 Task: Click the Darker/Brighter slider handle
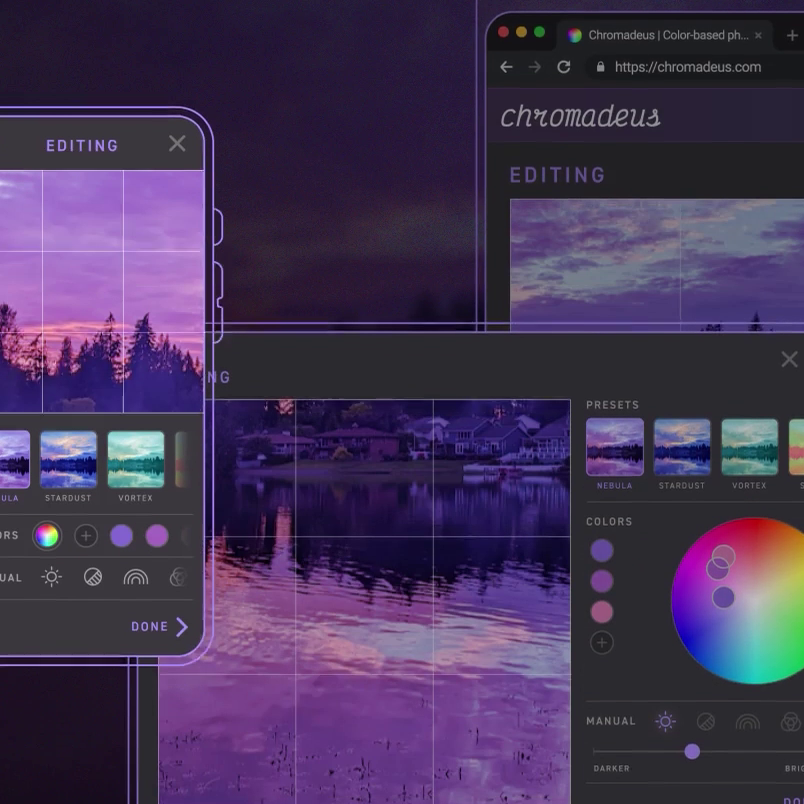[x=692, y=751]
